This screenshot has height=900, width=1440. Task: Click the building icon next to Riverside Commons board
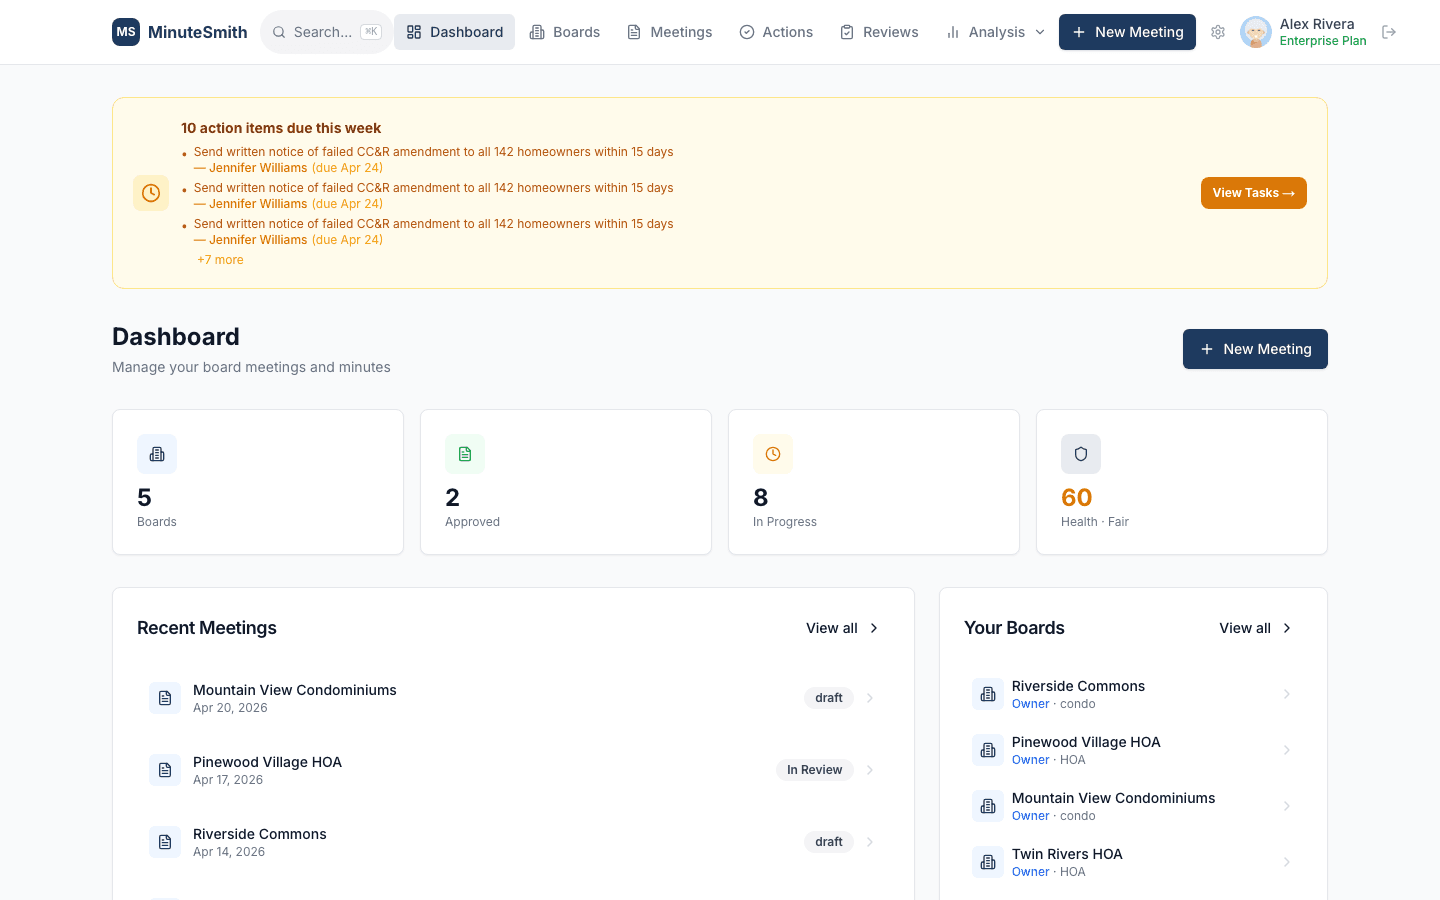click(x=988, y=693)
